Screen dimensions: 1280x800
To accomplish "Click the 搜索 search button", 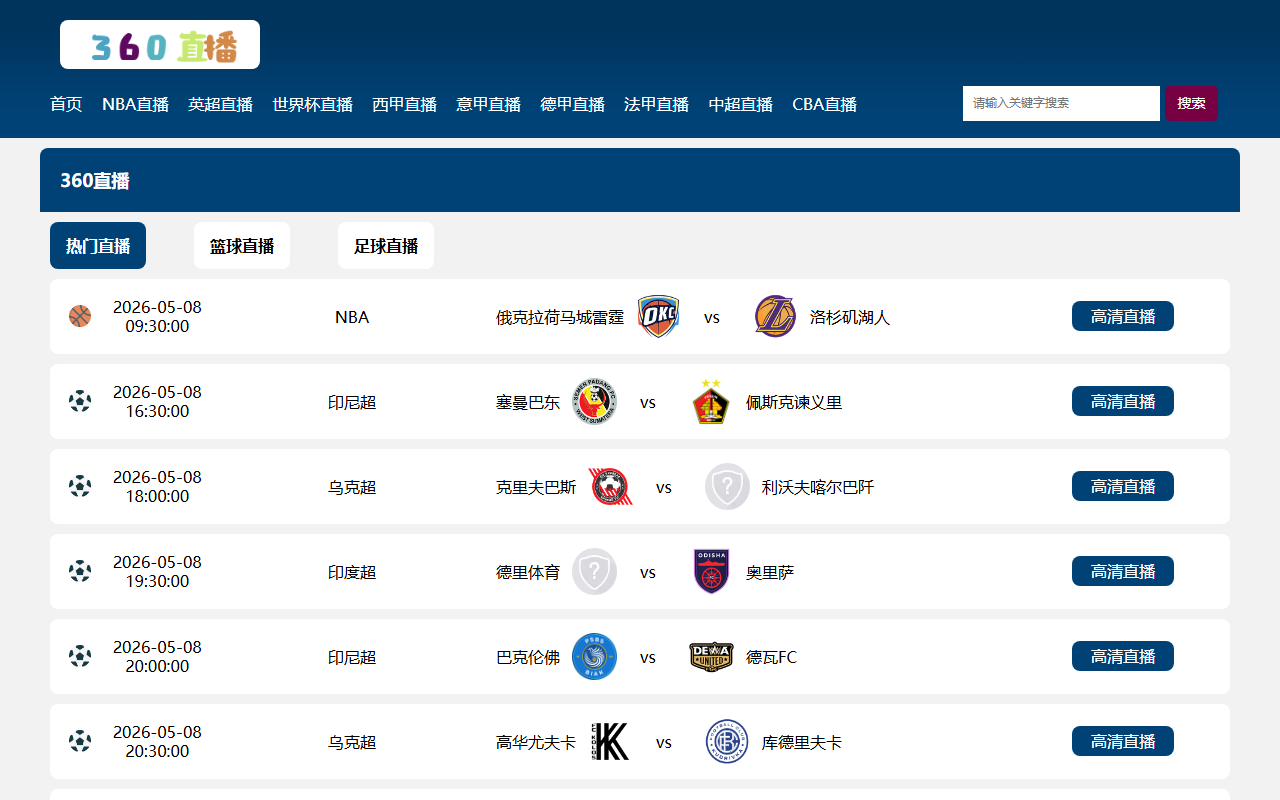I will [x=1191, y=103].
